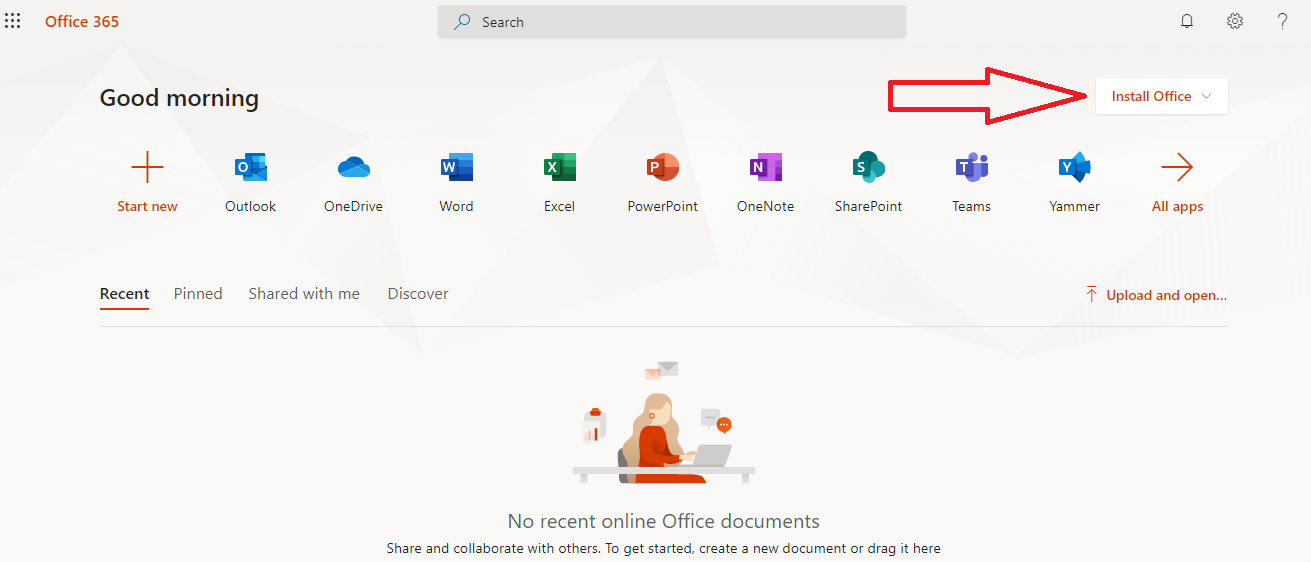Launch the Word app
Image resolution: width=1311 pixels, height=562 pixels.
pos(457,167)
